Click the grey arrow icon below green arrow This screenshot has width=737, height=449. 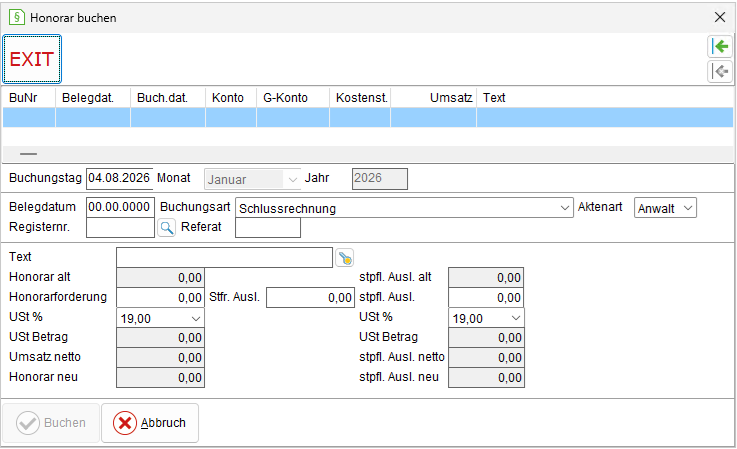[x=720, y=71]
